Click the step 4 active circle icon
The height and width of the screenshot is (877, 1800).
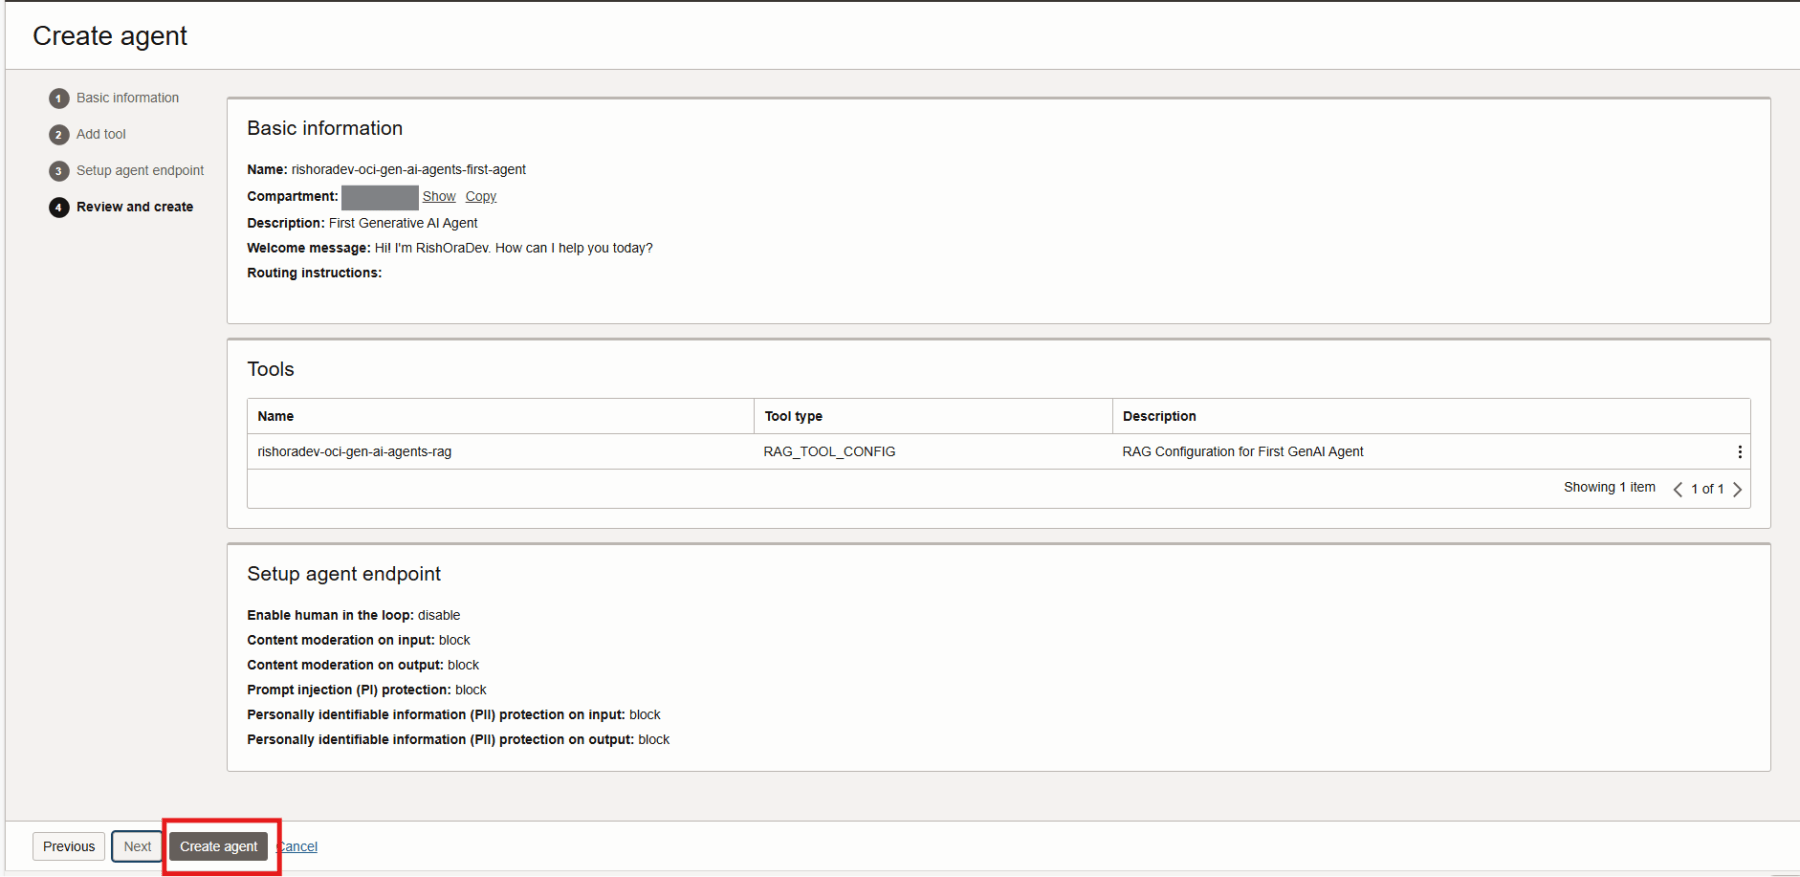point(59,207)
